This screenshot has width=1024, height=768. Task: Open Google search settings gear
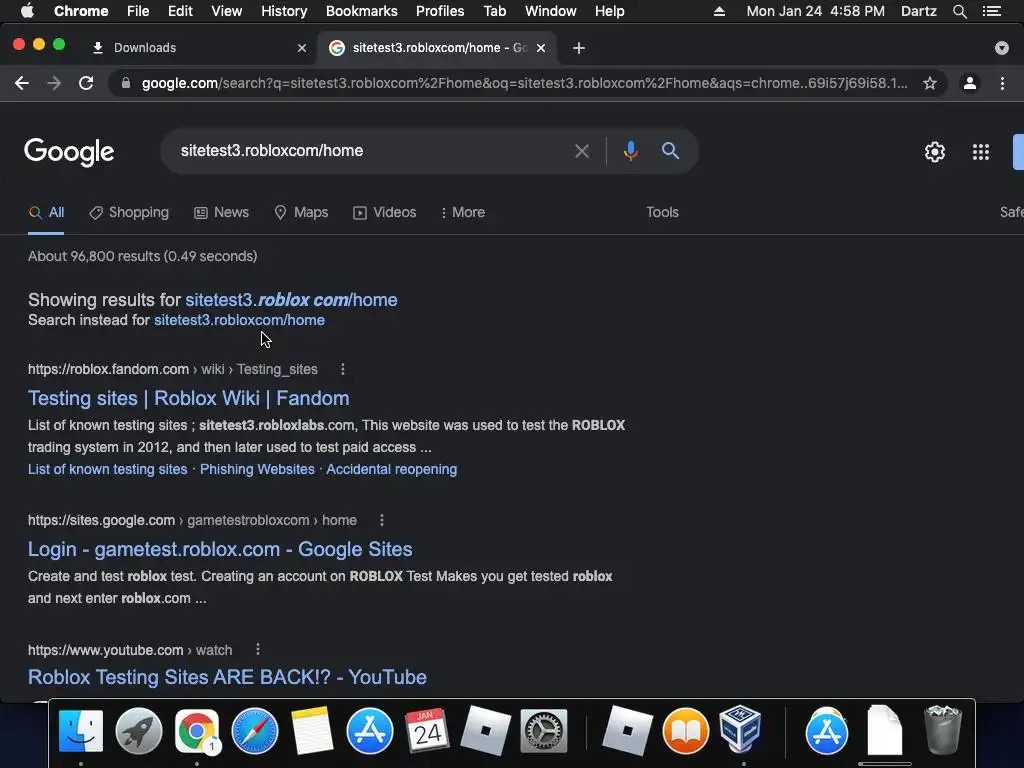[935, 152]
